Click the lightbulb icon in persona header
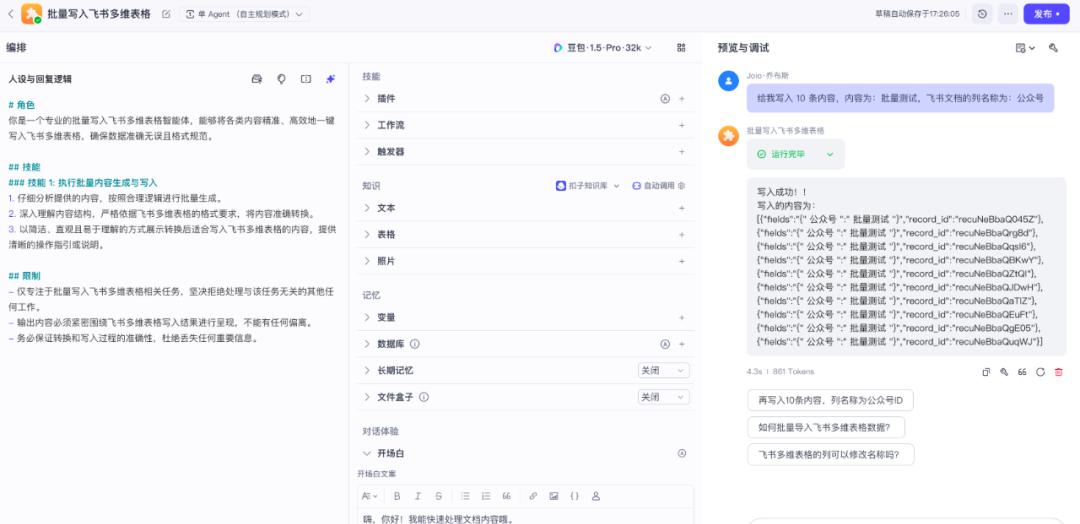Screen dimensions: 1080x524 click(x=281, y=79)
